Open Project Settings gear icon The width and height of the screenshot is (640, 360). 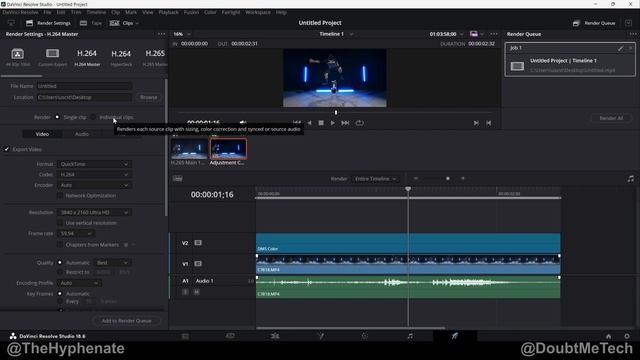pos(627,336)
